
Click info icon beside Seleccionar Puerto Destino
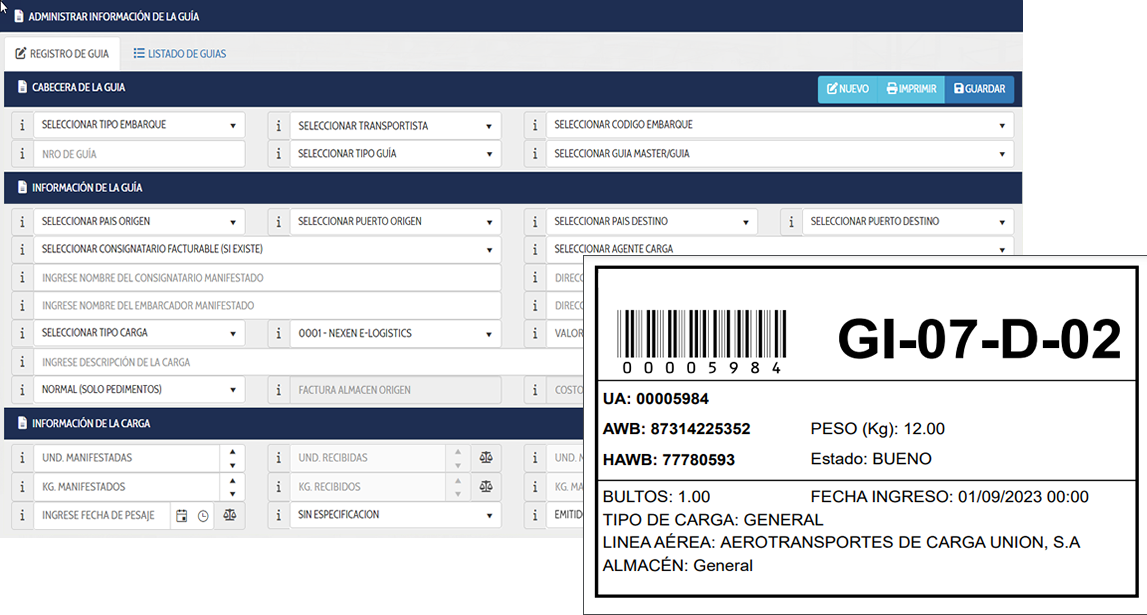click(x=791, y=222)
